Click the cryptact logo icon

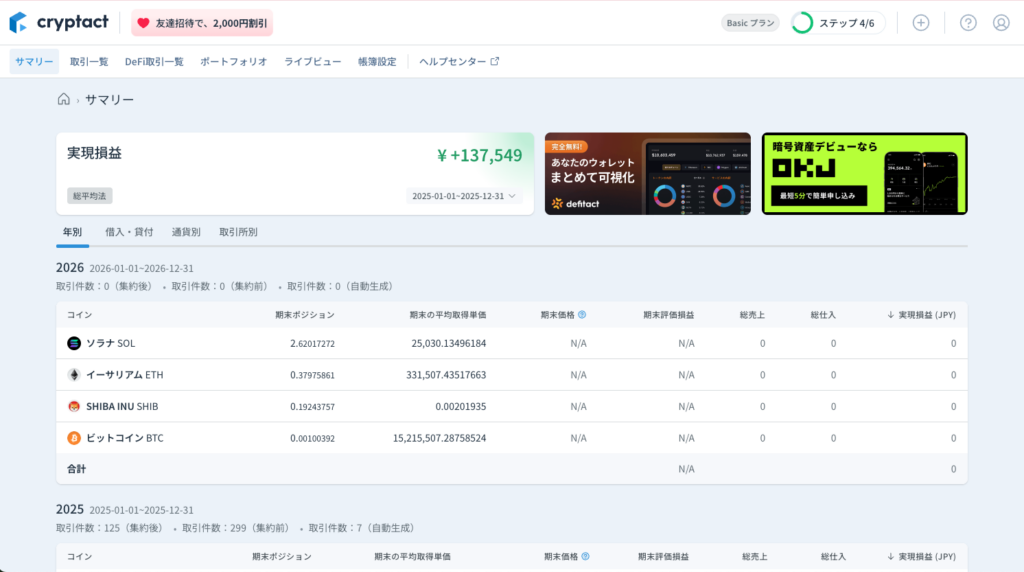coord(19,22)
